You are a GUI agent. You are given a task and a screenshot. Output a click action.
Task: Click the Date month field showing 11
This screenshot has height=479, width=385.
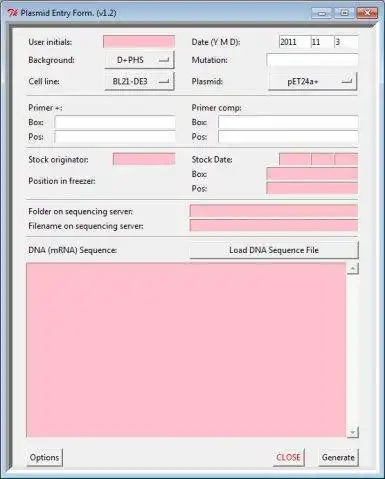coord(322,42)
